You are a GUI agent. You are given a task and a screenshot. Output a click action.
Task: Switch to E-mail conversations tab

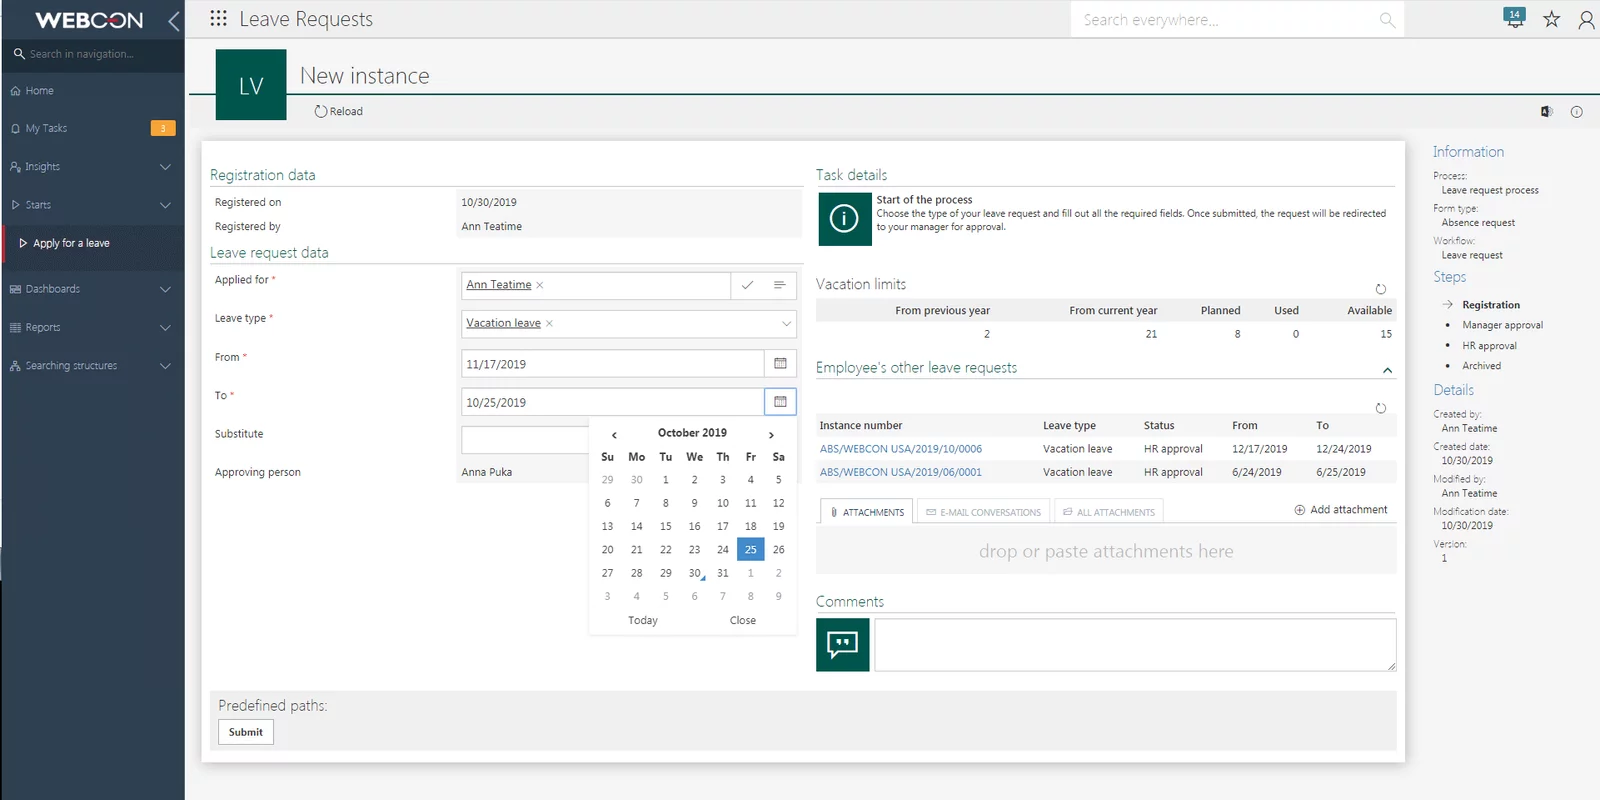point(983,512)
